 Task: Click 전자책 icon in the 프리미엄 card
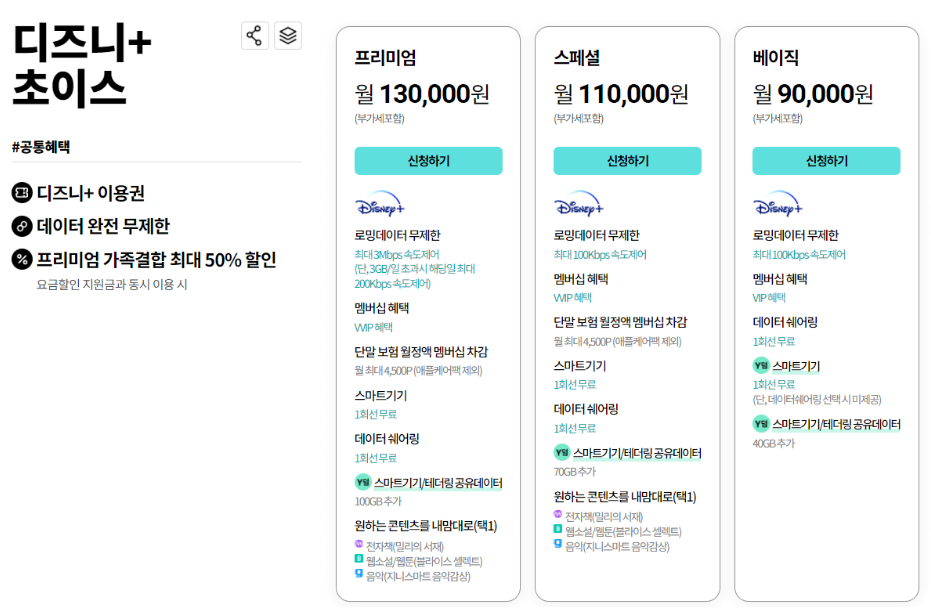[359, 543]
